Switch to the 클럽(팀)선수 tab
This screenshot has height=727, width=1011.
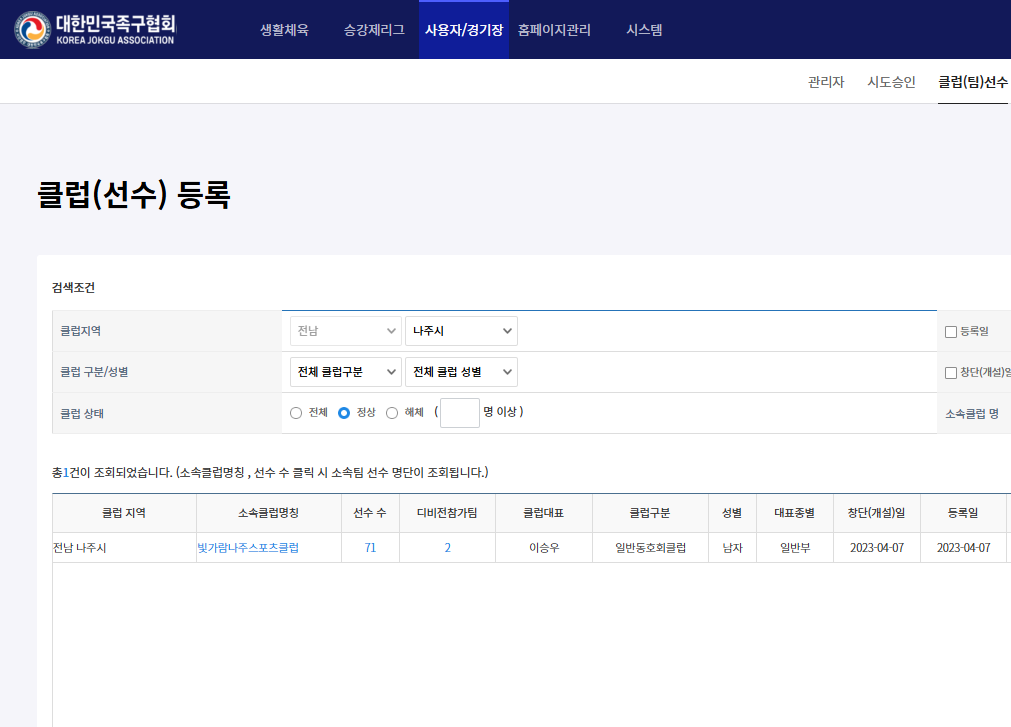point(973,82)
